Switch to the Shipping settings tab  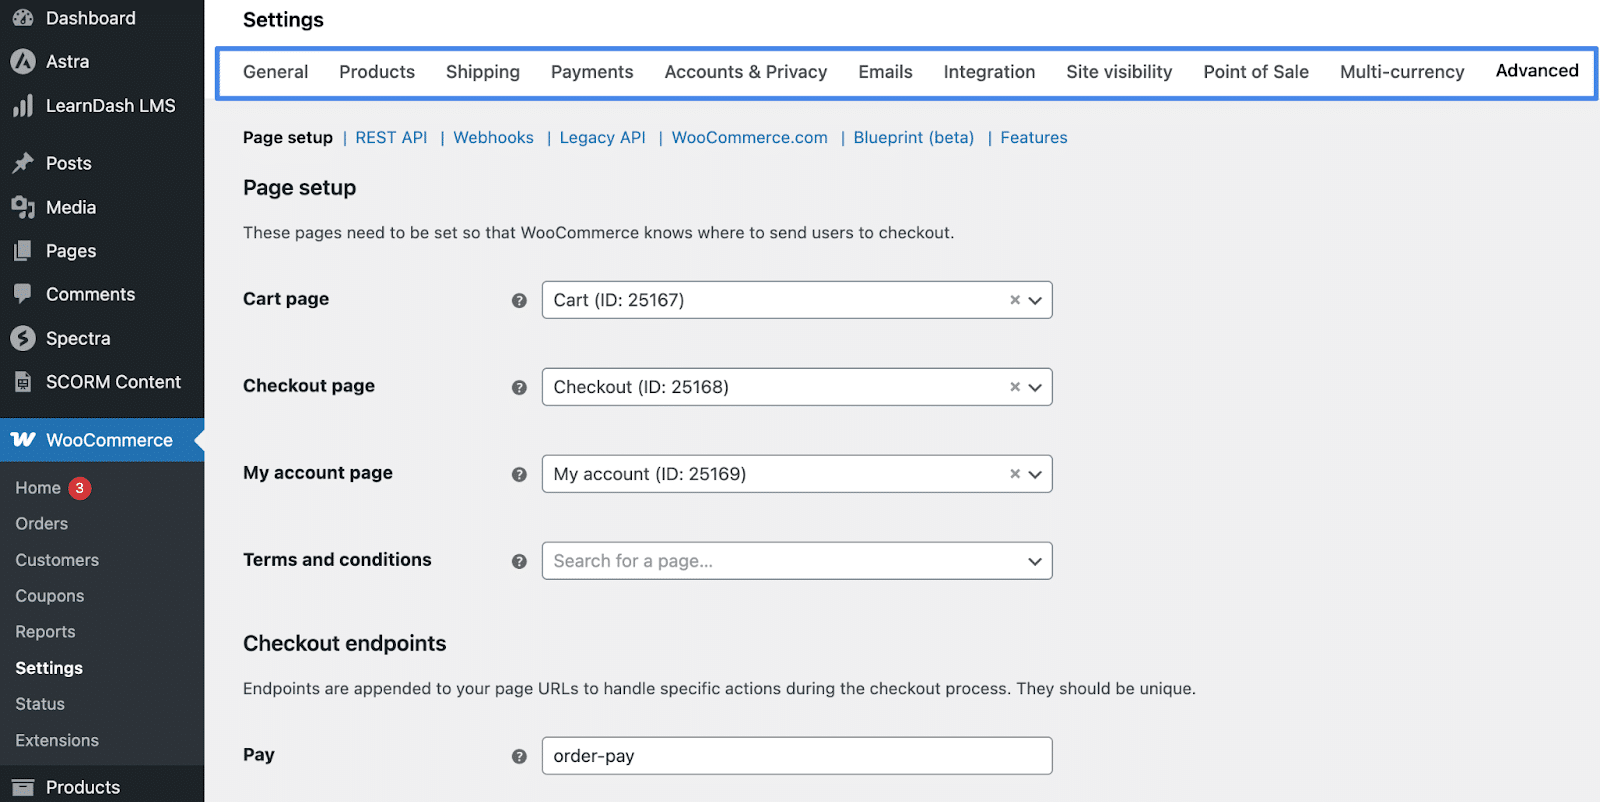[x=483, y=72]
